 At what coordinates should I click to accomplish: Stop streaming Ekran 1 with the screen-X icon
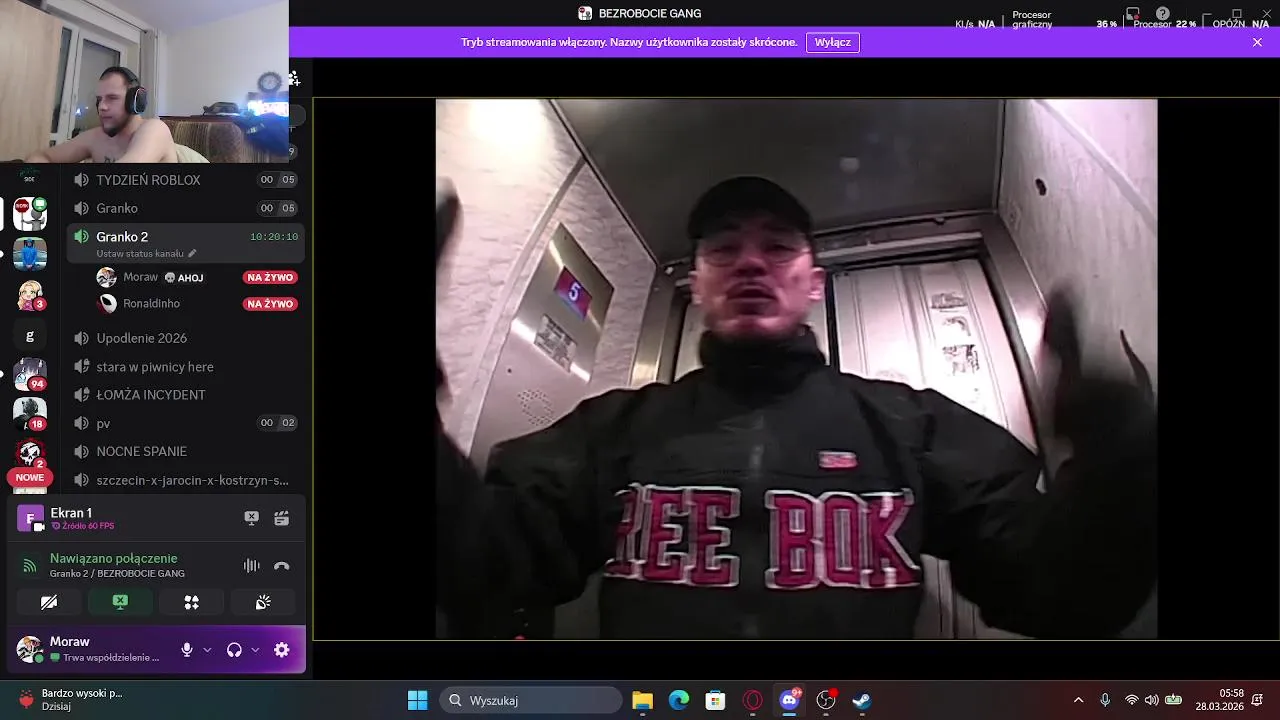coord(252,518)
